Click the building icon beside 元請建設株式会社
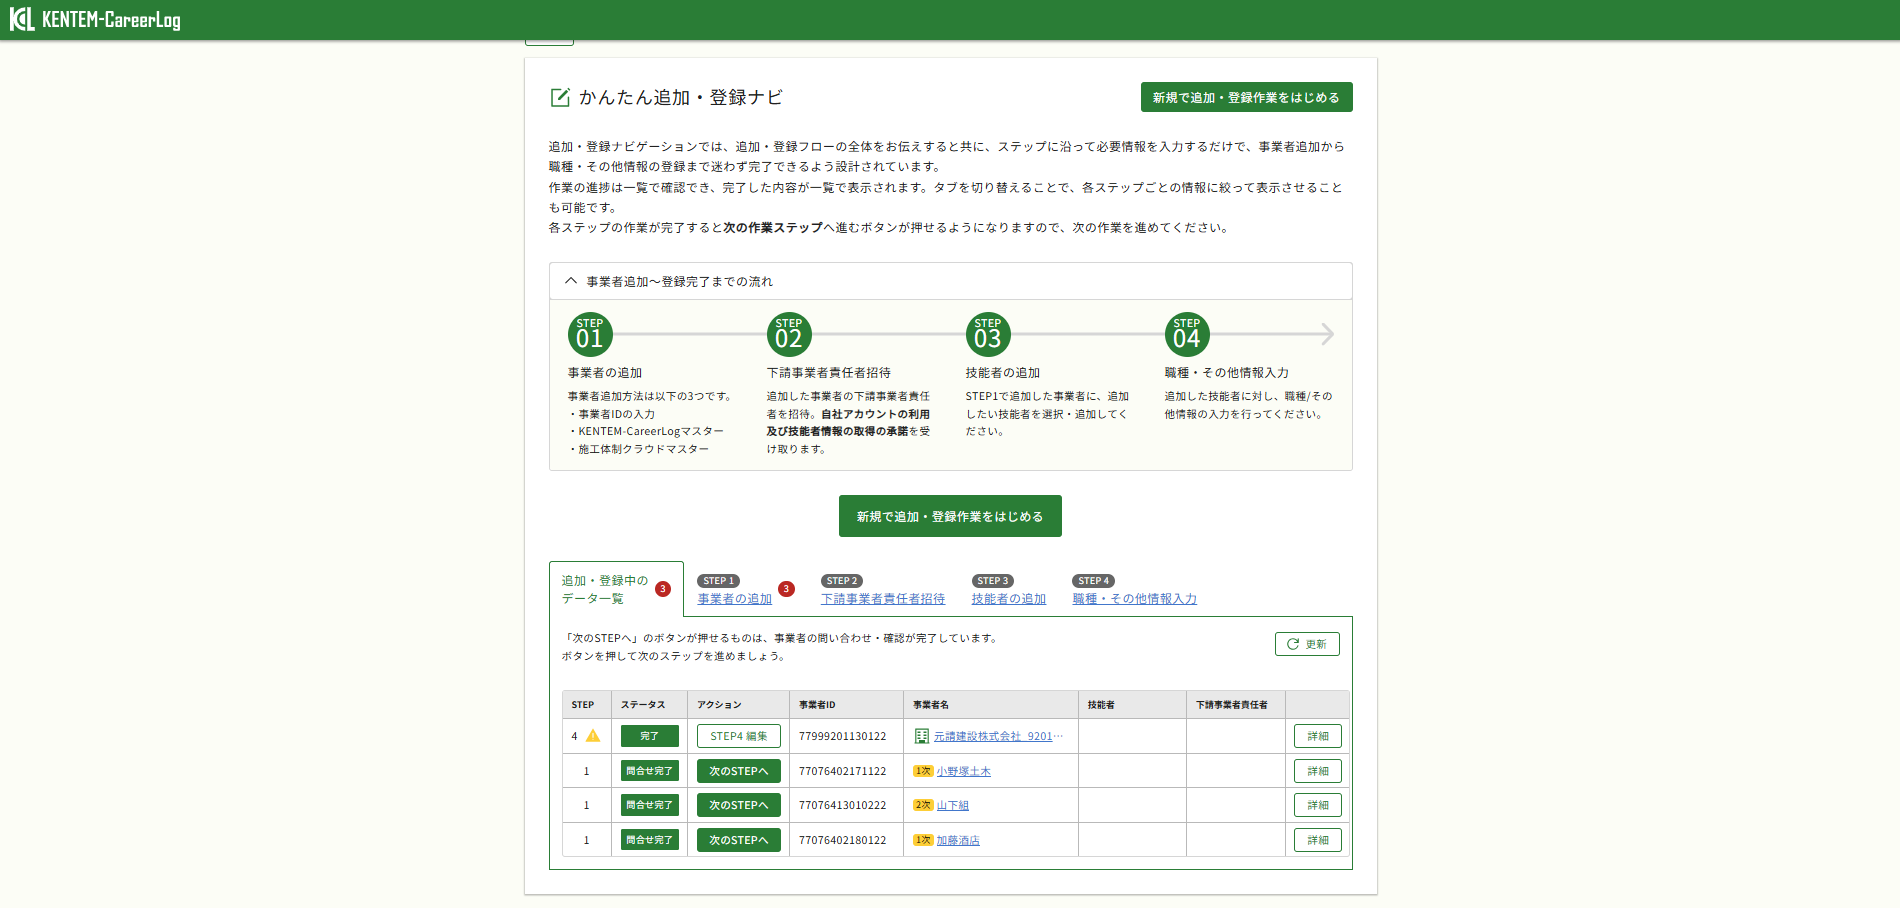This screenshot has width=1900, height=908. coord(921,735)
